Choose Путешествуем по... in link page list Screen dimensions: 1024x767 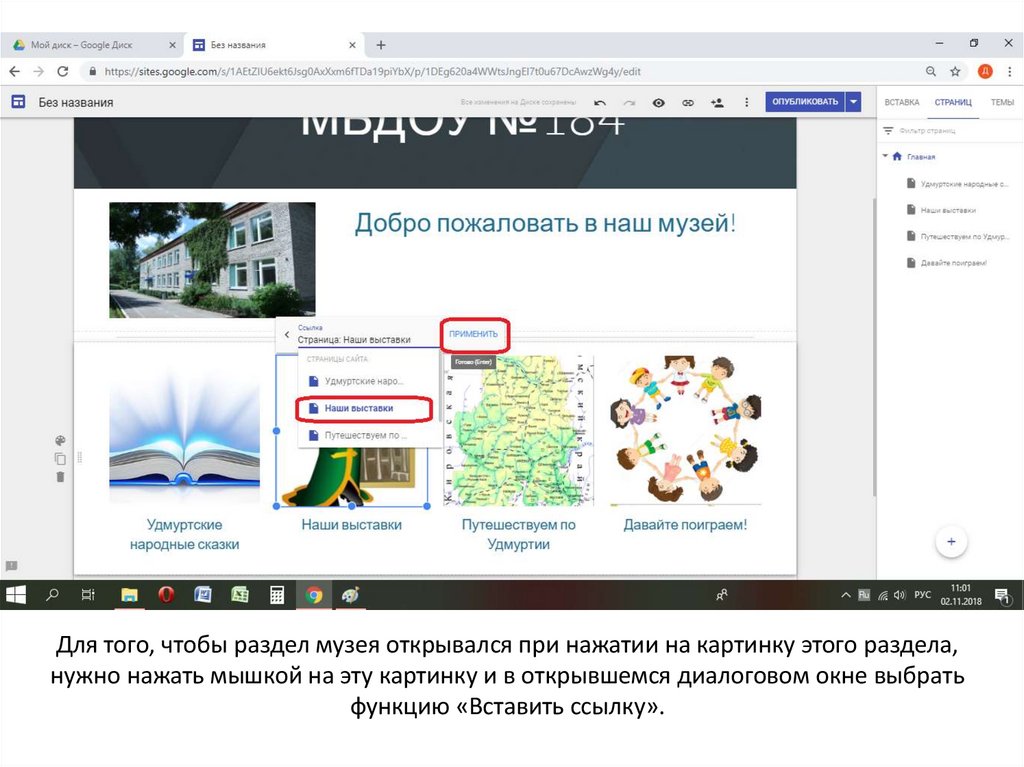tap(368, 435)
